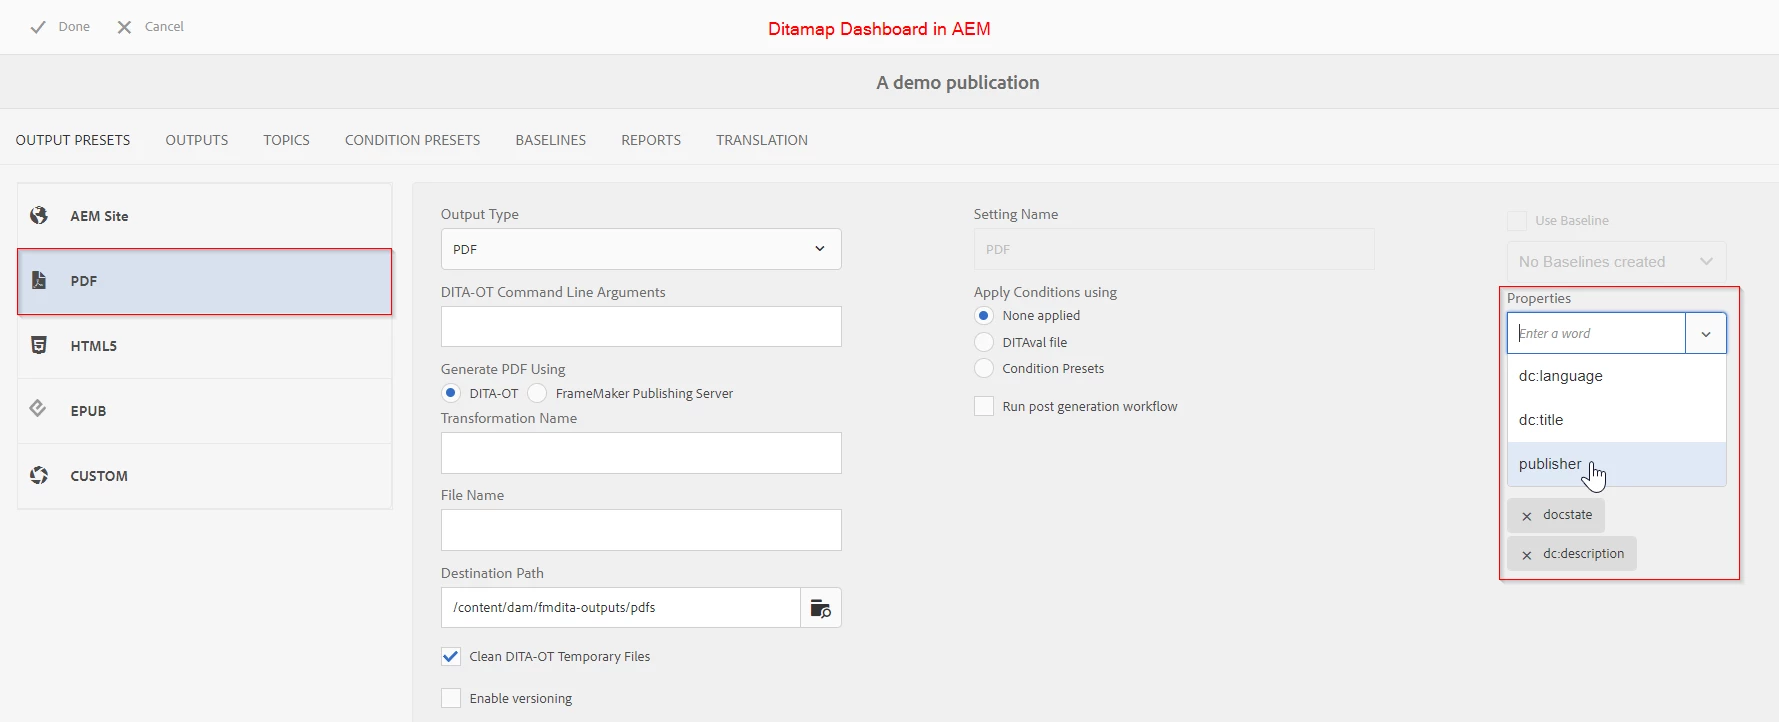
Task: Open the CONDITION PRESETS tab
Action: click(x=413, y=140)
